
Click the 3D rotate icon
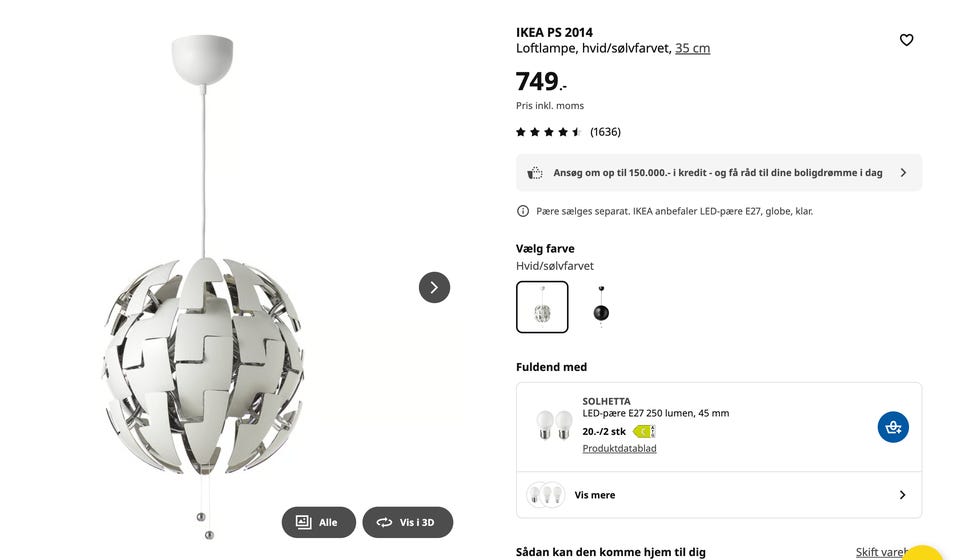pos(384,522)
